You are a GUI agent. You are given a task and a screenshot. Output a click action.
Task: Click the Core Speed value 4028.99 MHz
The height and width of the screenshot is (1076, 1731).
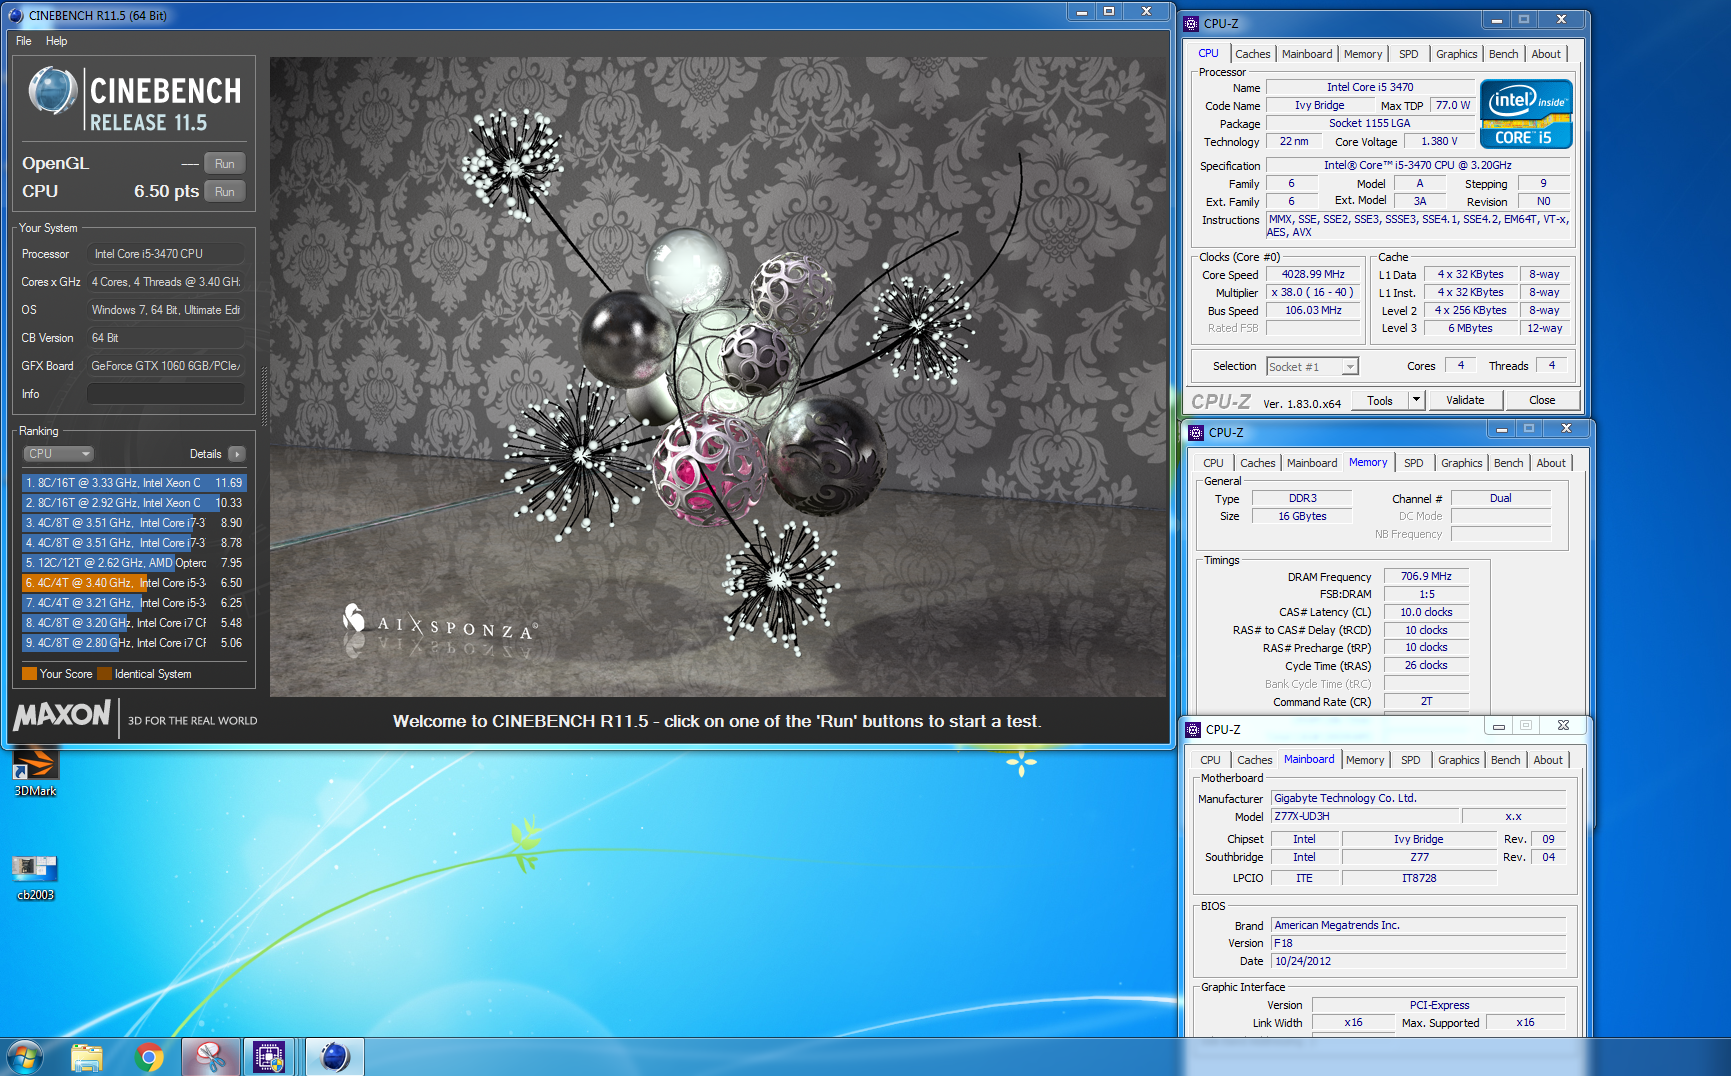tap(1313, 275)
